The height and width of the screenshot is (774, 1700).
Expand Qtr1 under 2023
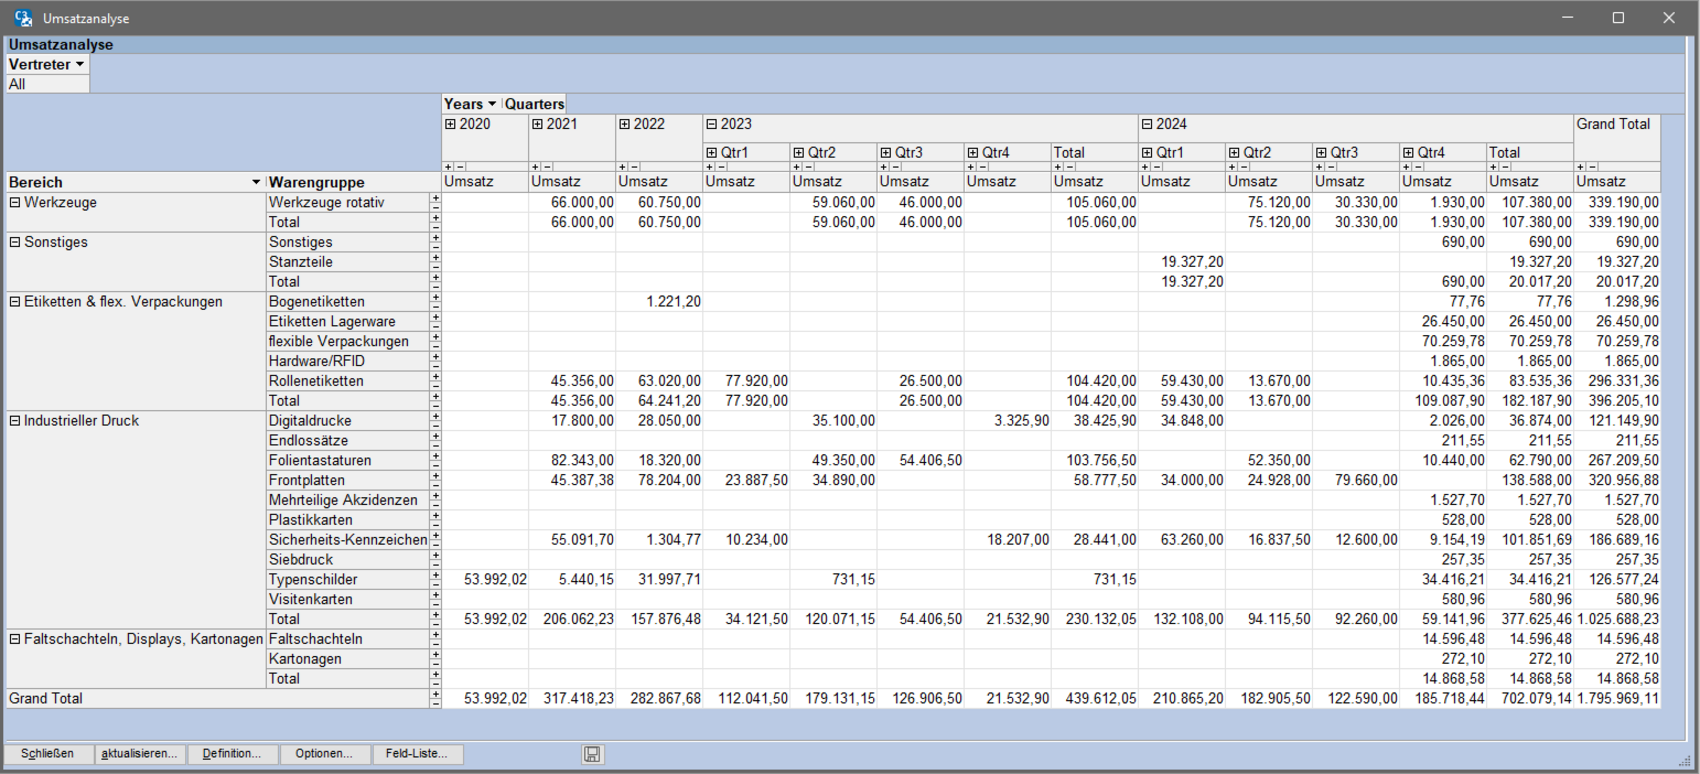[711, 153]
